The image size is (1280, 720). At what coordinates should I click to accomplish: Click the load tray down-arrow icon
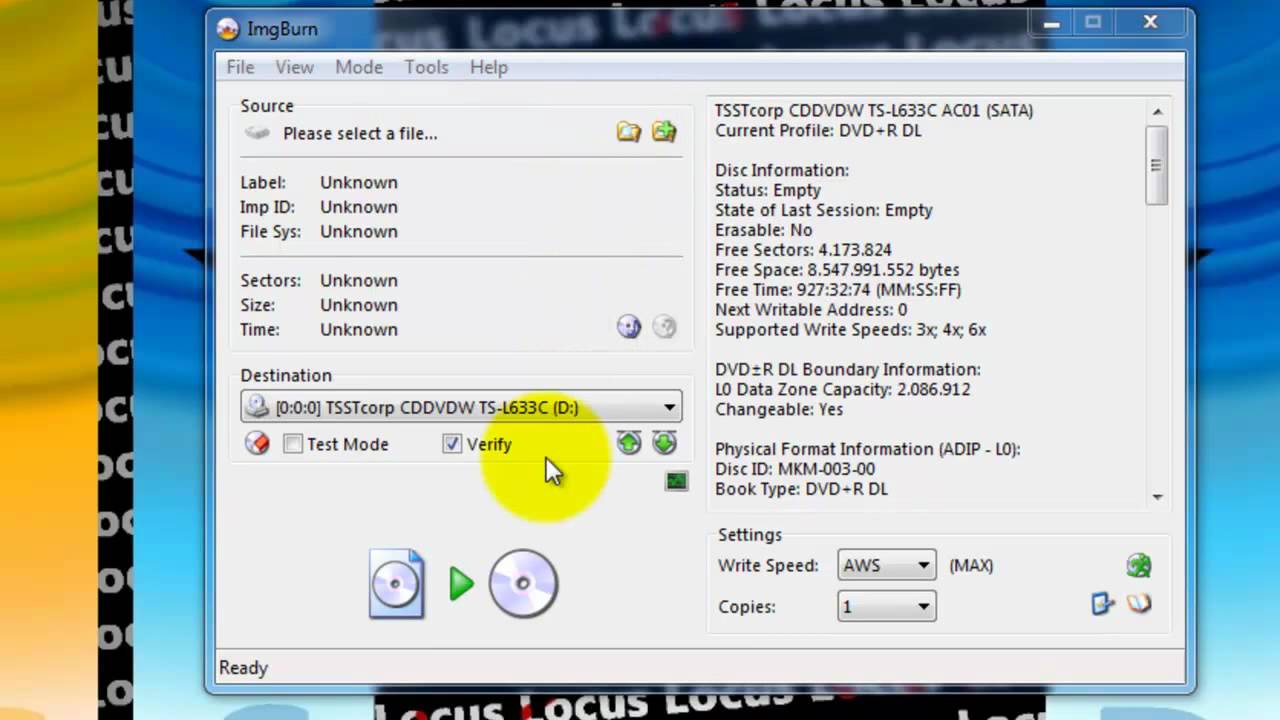coord(664,443)
